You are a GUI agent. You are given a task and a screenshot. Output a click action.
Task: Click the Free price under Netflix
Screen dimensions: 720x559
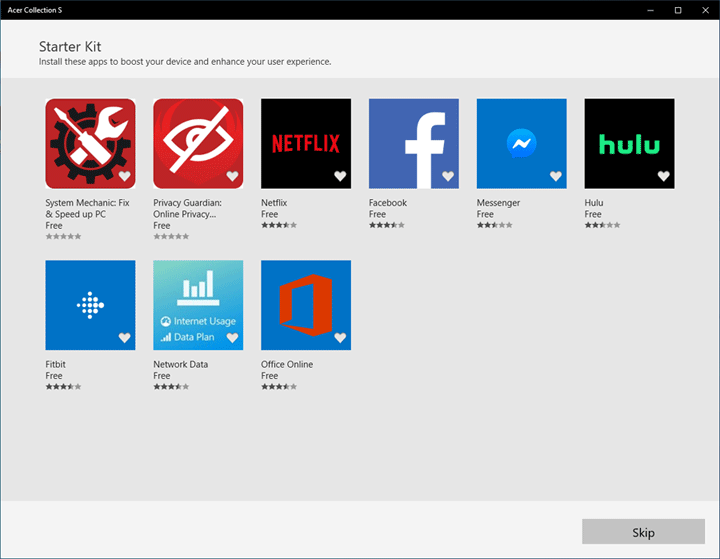click(x=270, y=214)
